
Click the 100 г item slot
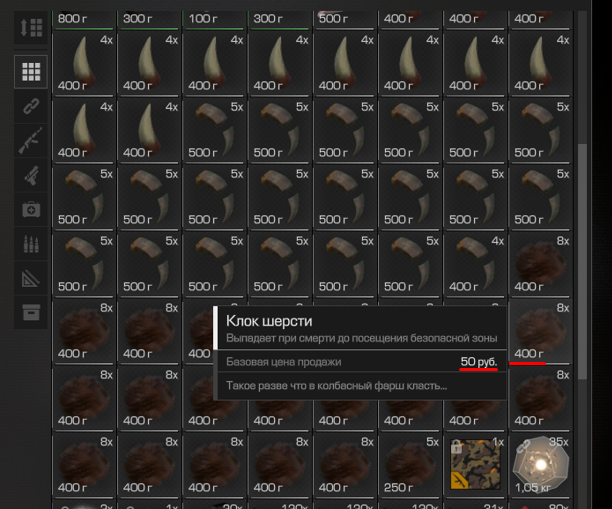coord(214,19)
